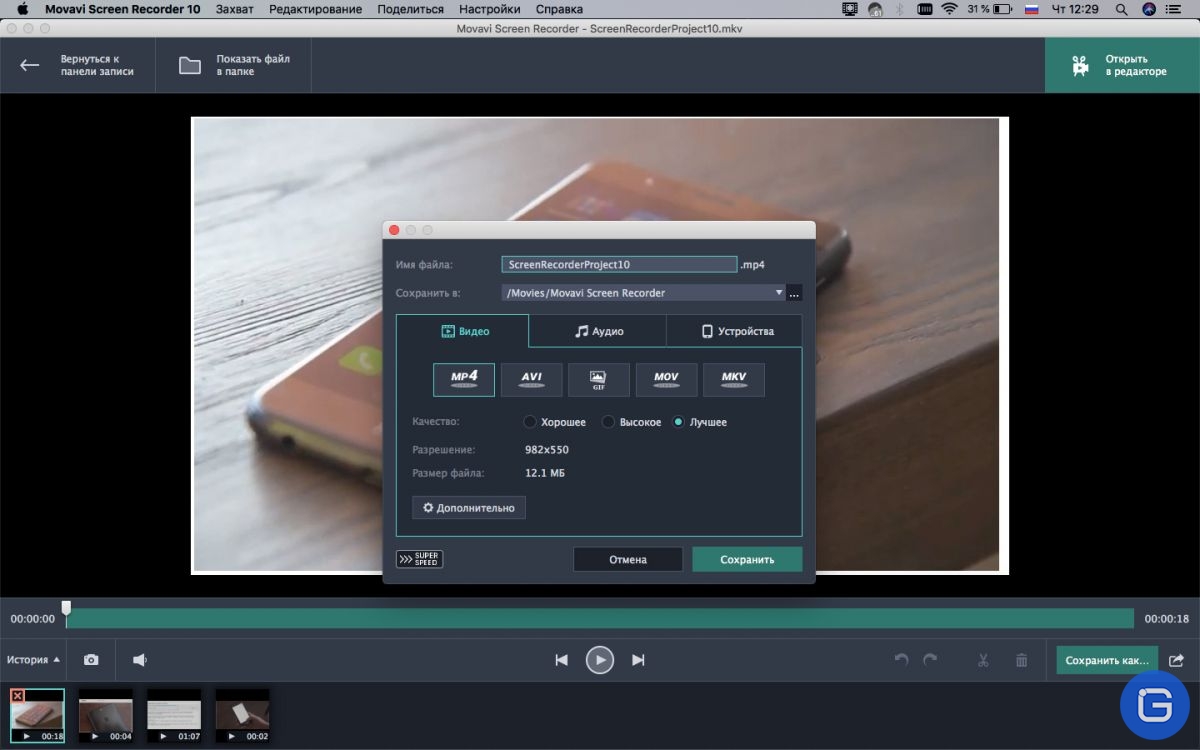Open the Поделиться menu
Viewport: 1200px width, 750px height.
[410, 9]
